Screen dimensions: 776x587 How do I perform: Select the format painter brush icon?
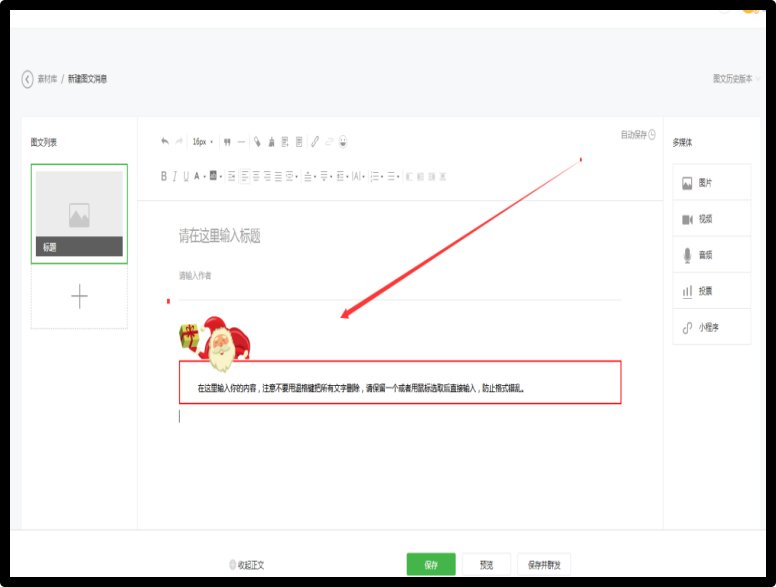point(271,142)
